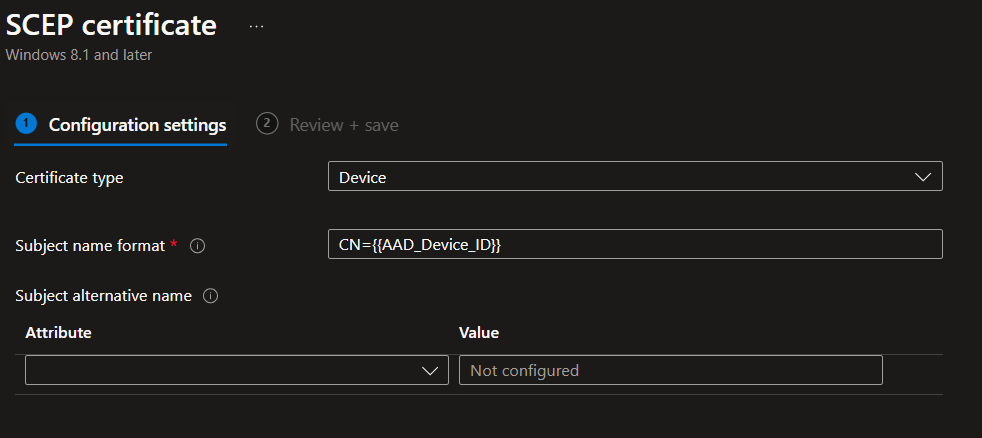Click the Not configured Value field
982x438 pixels.
[670, 370]
